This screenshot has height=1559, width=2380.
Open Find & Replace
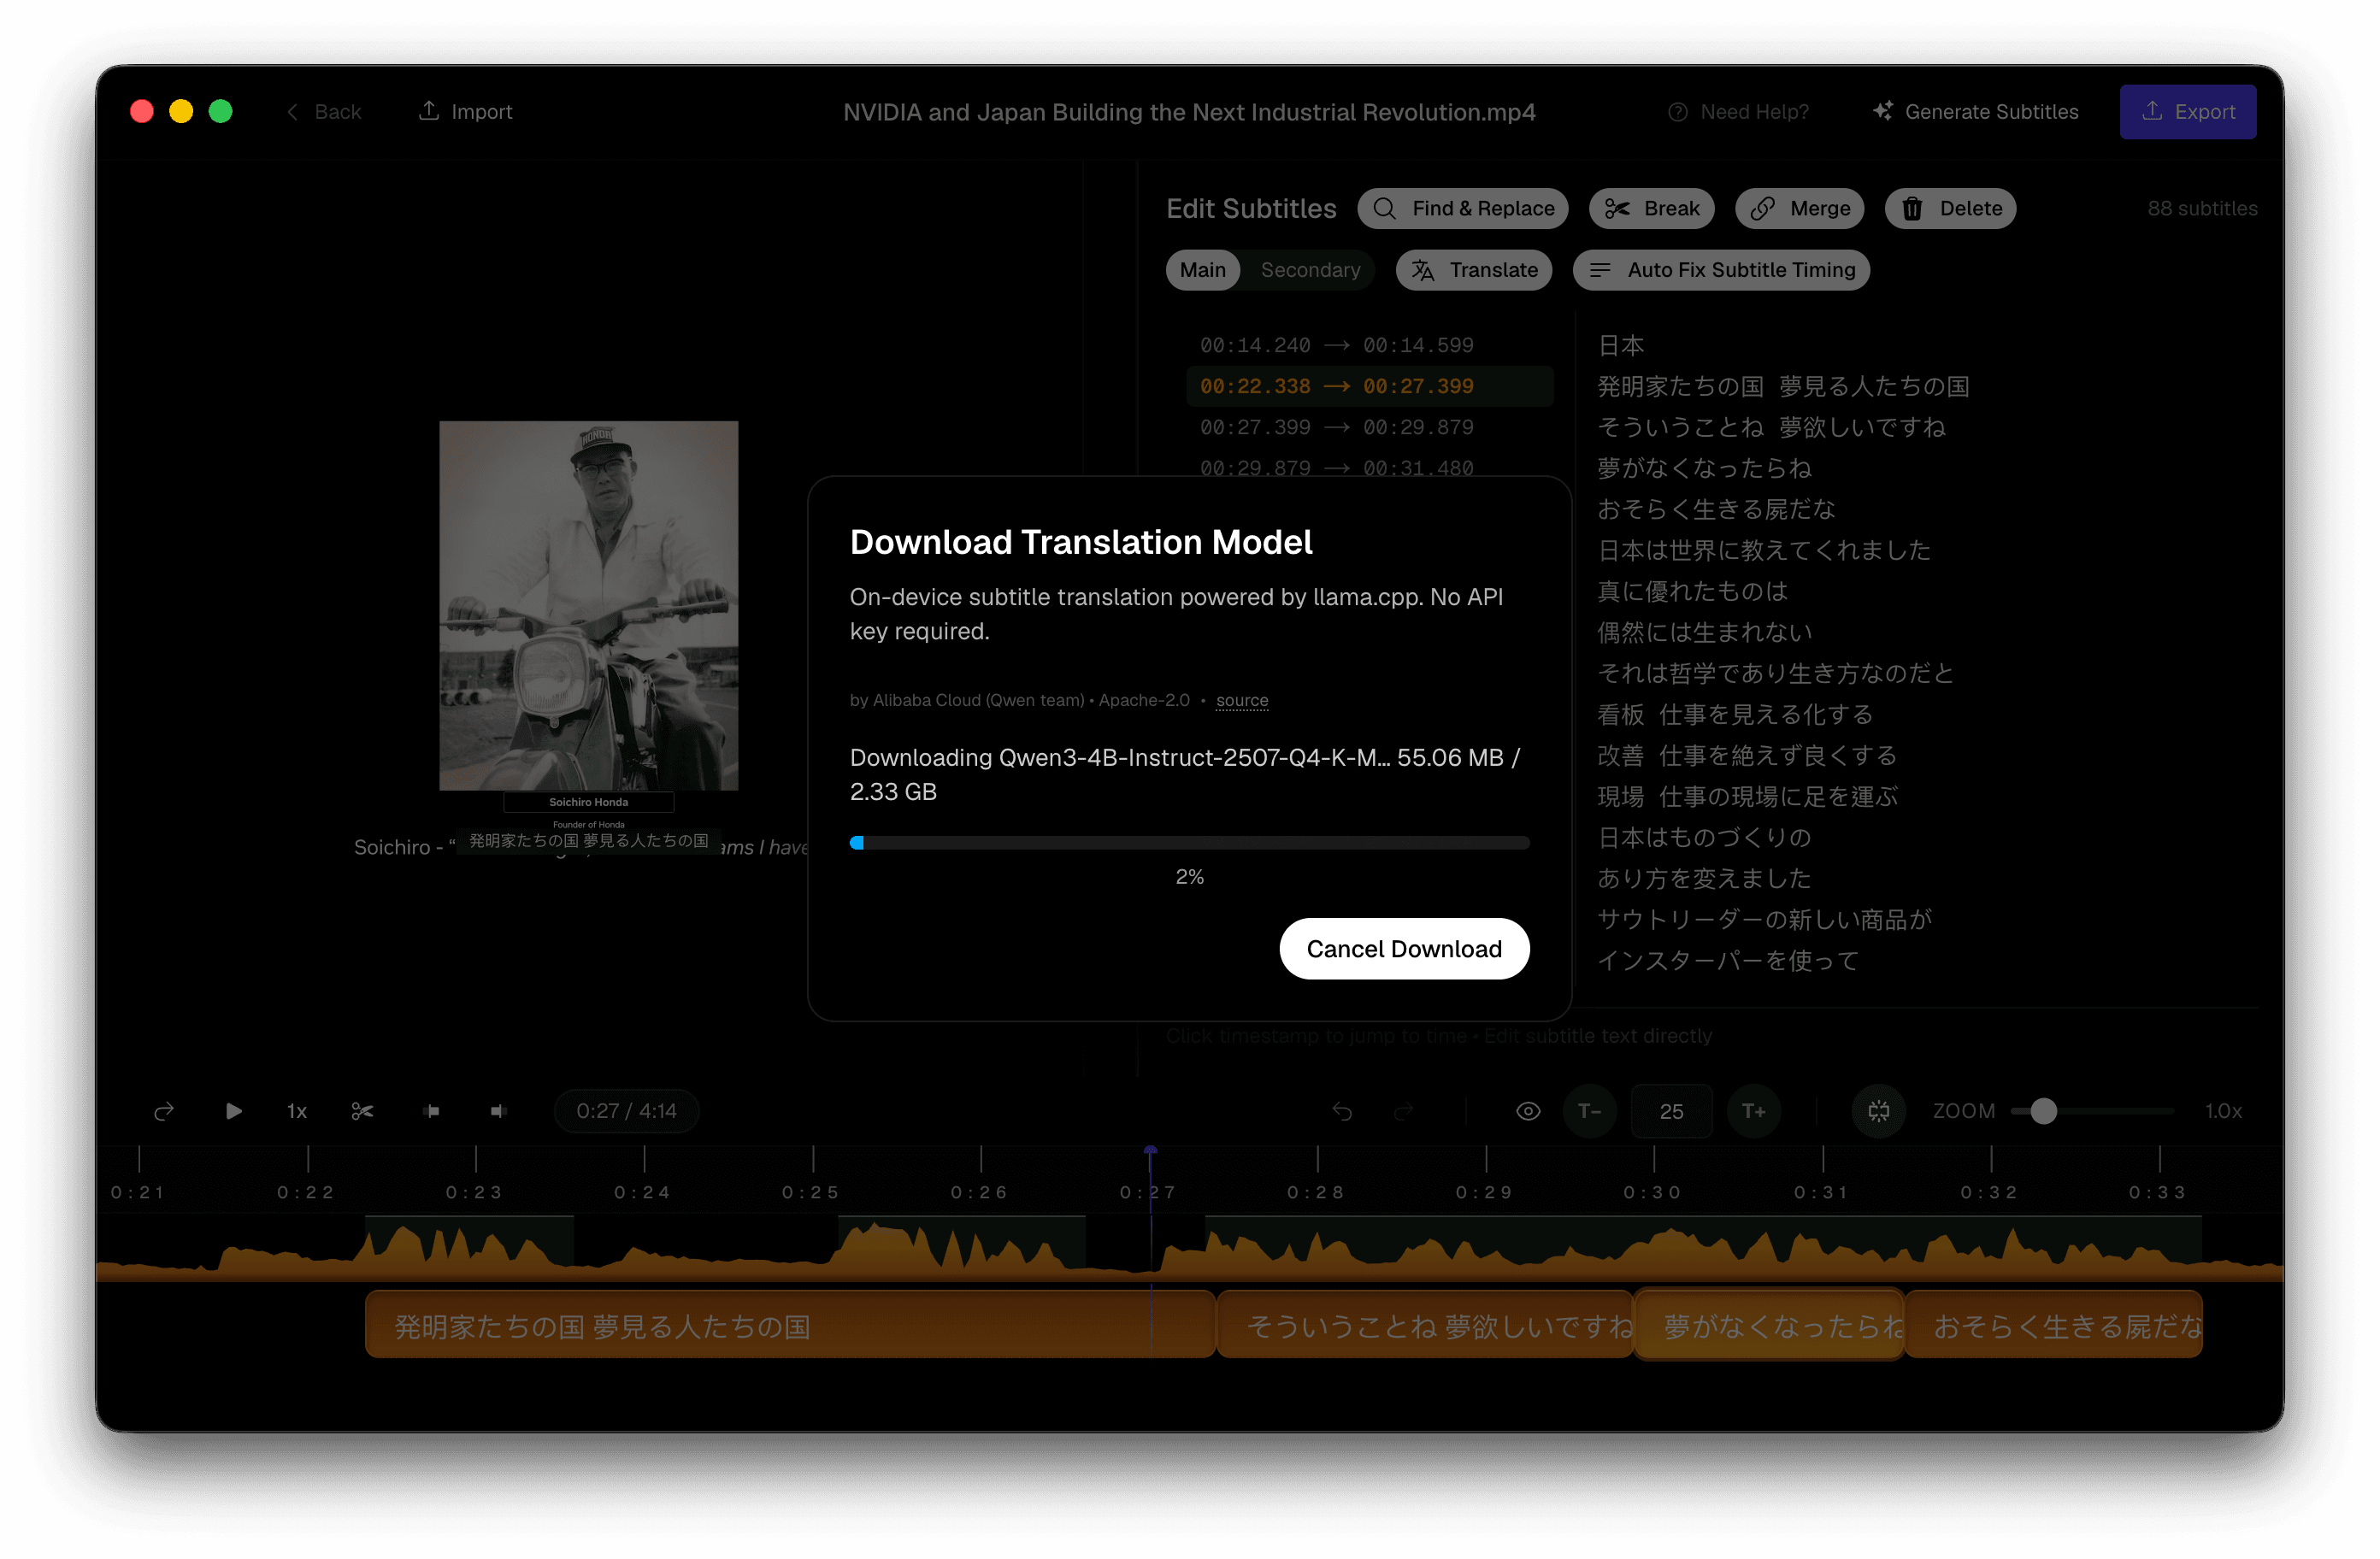1462,208
